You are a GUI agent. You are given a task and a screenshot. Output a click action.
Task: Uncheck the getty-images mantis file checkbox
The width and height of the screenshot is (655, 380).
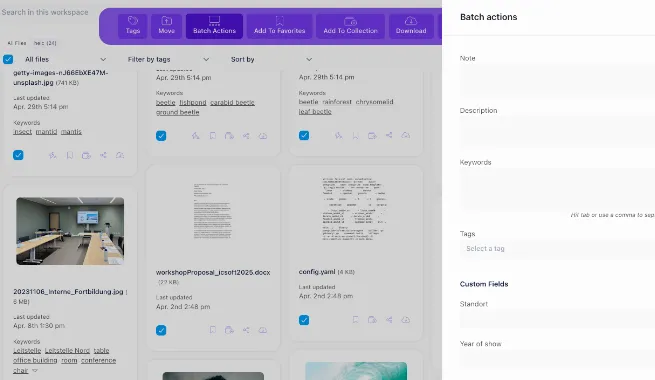click(x=18, y=155)
